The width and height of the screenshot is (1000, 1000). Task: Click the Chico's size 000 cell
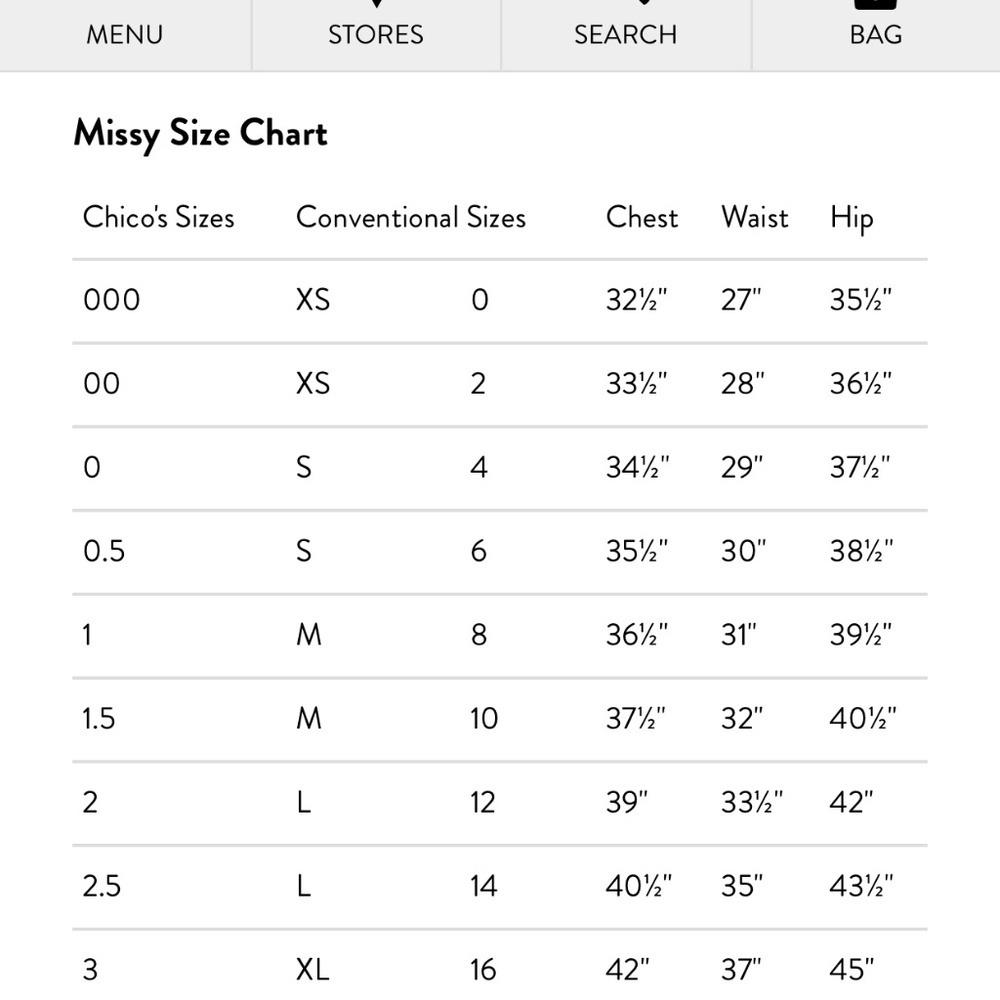click(x=111, y=300)
